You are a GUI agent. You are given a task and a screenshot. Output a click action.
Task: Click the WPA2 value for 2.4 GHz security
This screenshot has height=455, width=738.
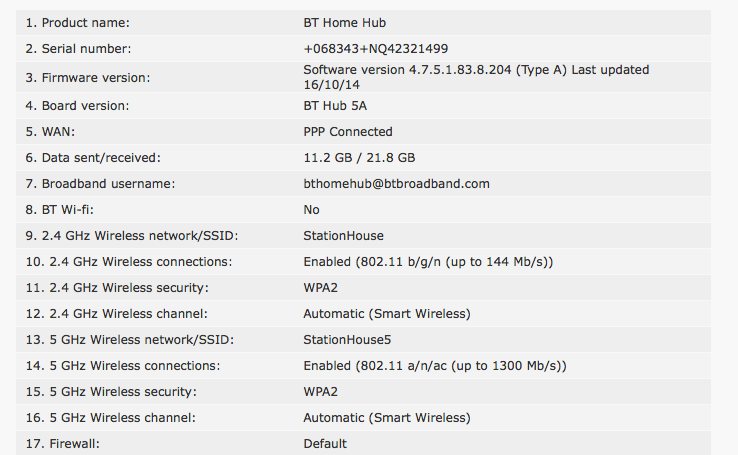click(321, 288)
